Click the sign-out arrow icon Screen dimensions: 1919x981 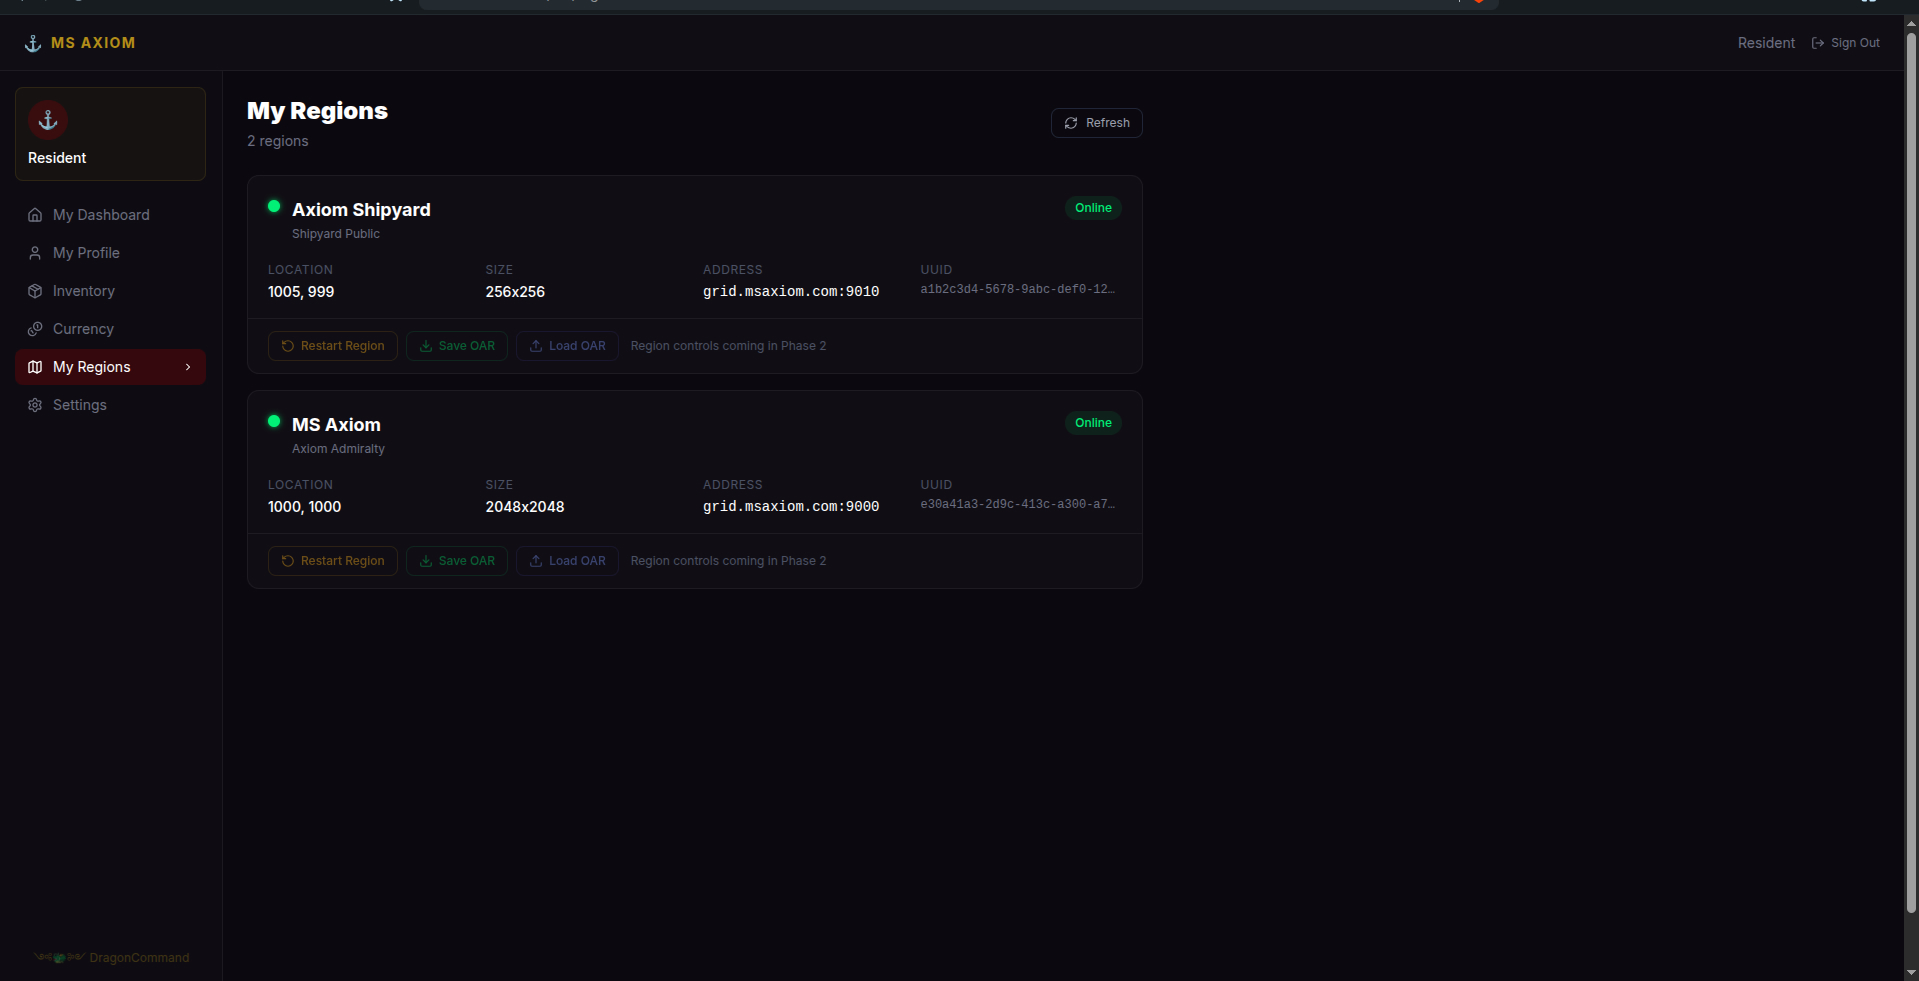pos(1818,43)
